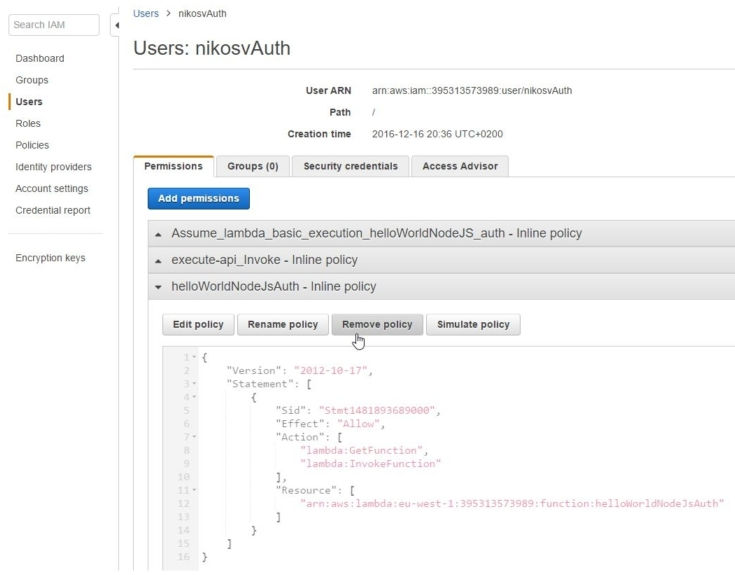Click the "Stmt1481893689000" Sid value
The height and width of the screenshot is (575, 735).
click(377, 411)
